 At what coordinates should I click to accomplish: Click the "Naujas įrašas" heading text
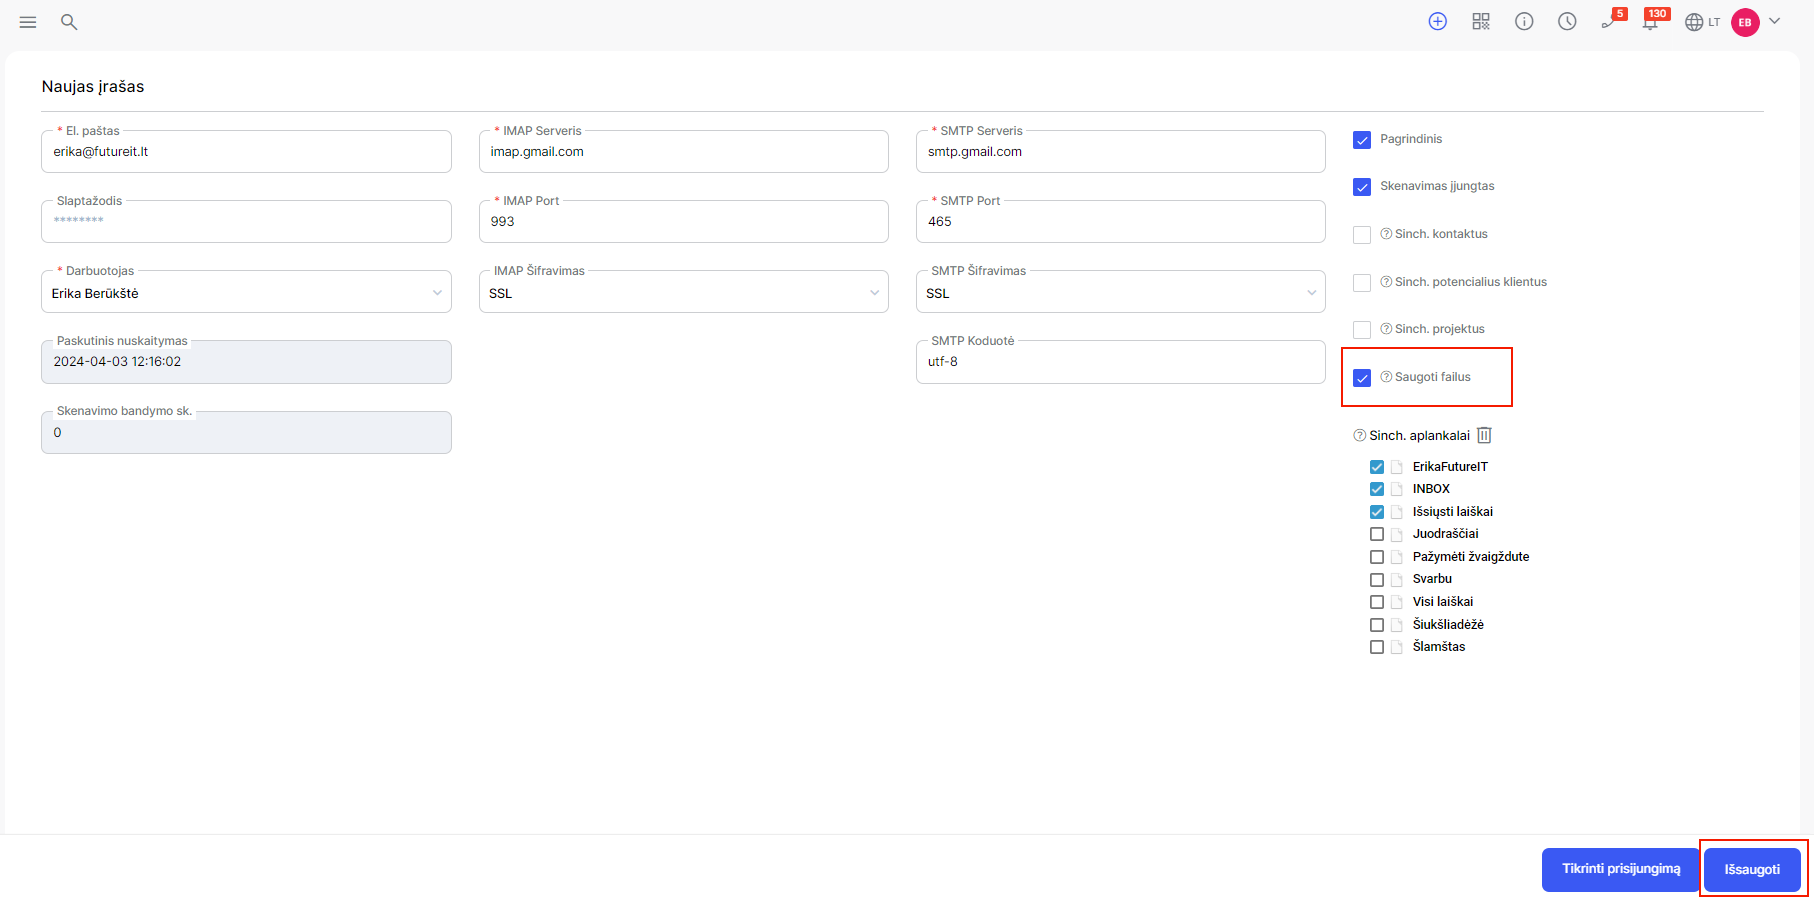93,87
